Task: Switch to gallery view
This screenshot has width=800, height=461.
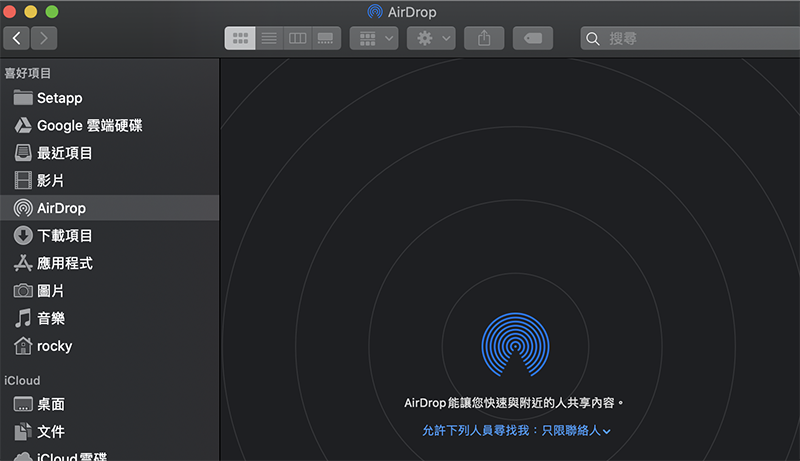Action: point(326,38)
